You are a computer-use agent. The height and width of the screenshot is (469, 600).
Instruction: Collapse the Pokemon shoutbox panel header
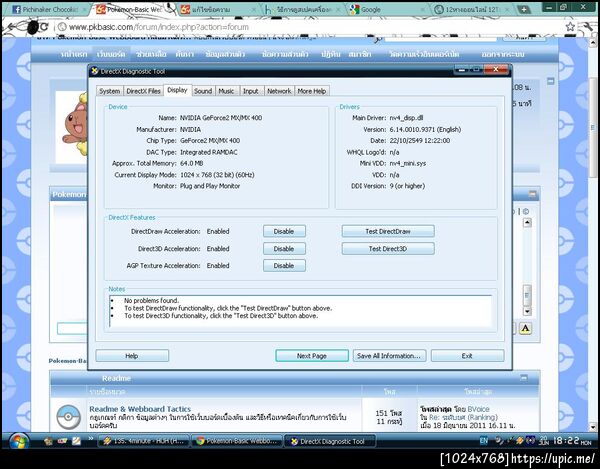[533, 194]
